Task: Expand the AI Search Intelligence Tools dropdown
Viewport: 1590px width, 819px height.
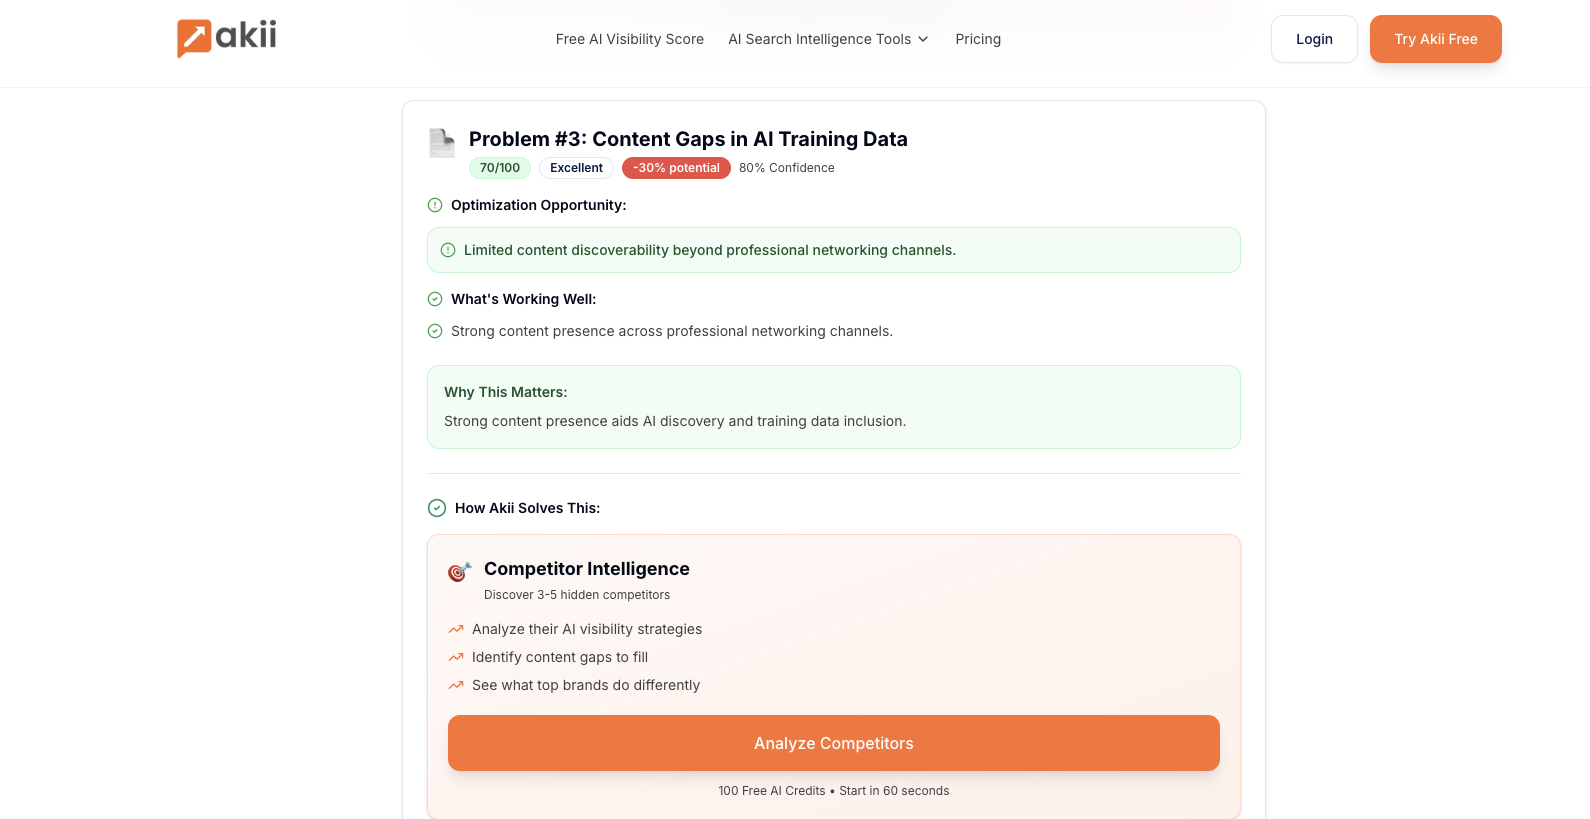Action: click(x=819, y=39)
